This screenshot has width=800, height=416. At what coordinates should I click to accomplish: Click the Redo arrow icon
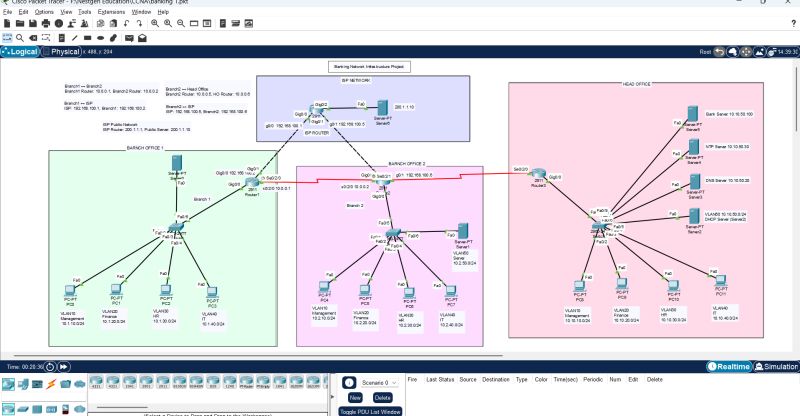139,23
